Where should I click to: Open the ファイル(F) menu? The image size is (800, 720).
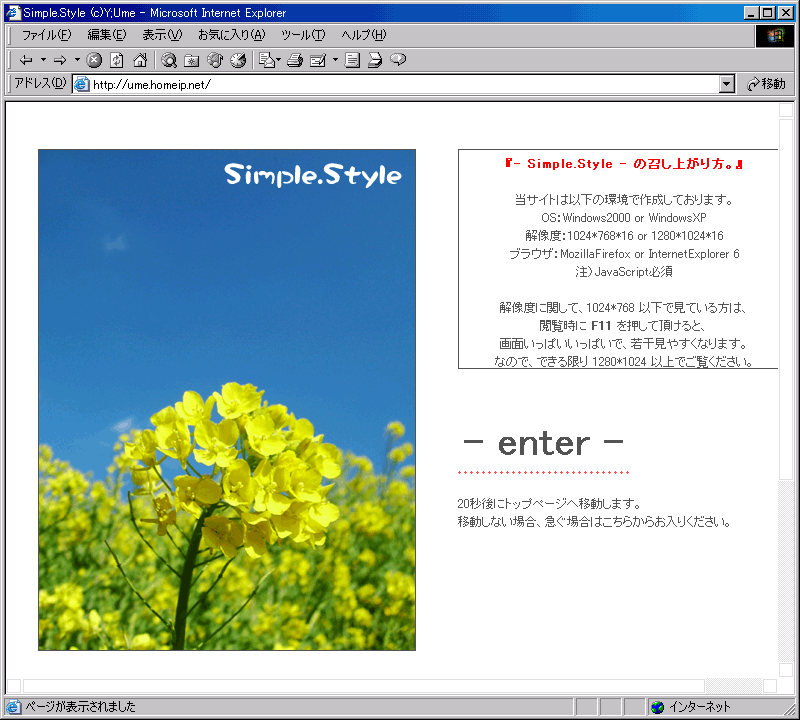tap(46, 35)
